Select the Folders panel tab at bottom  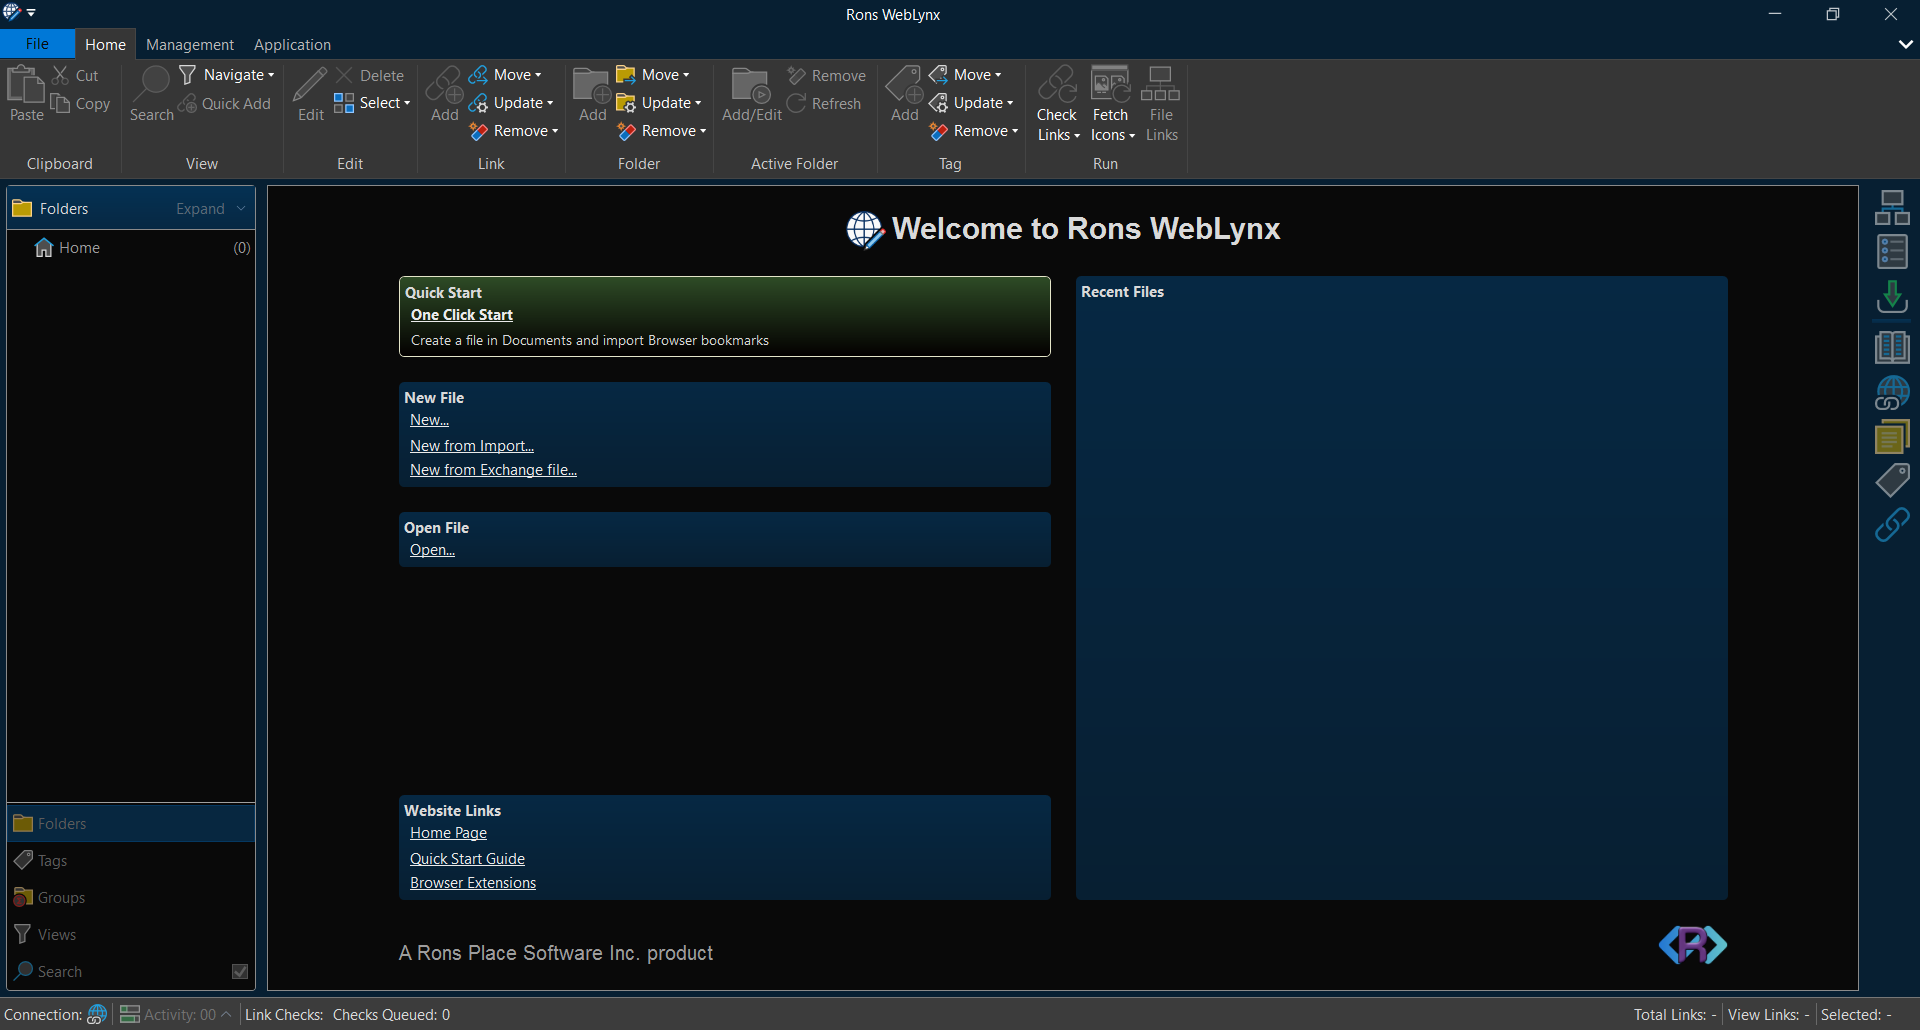(x=131, y=823)
